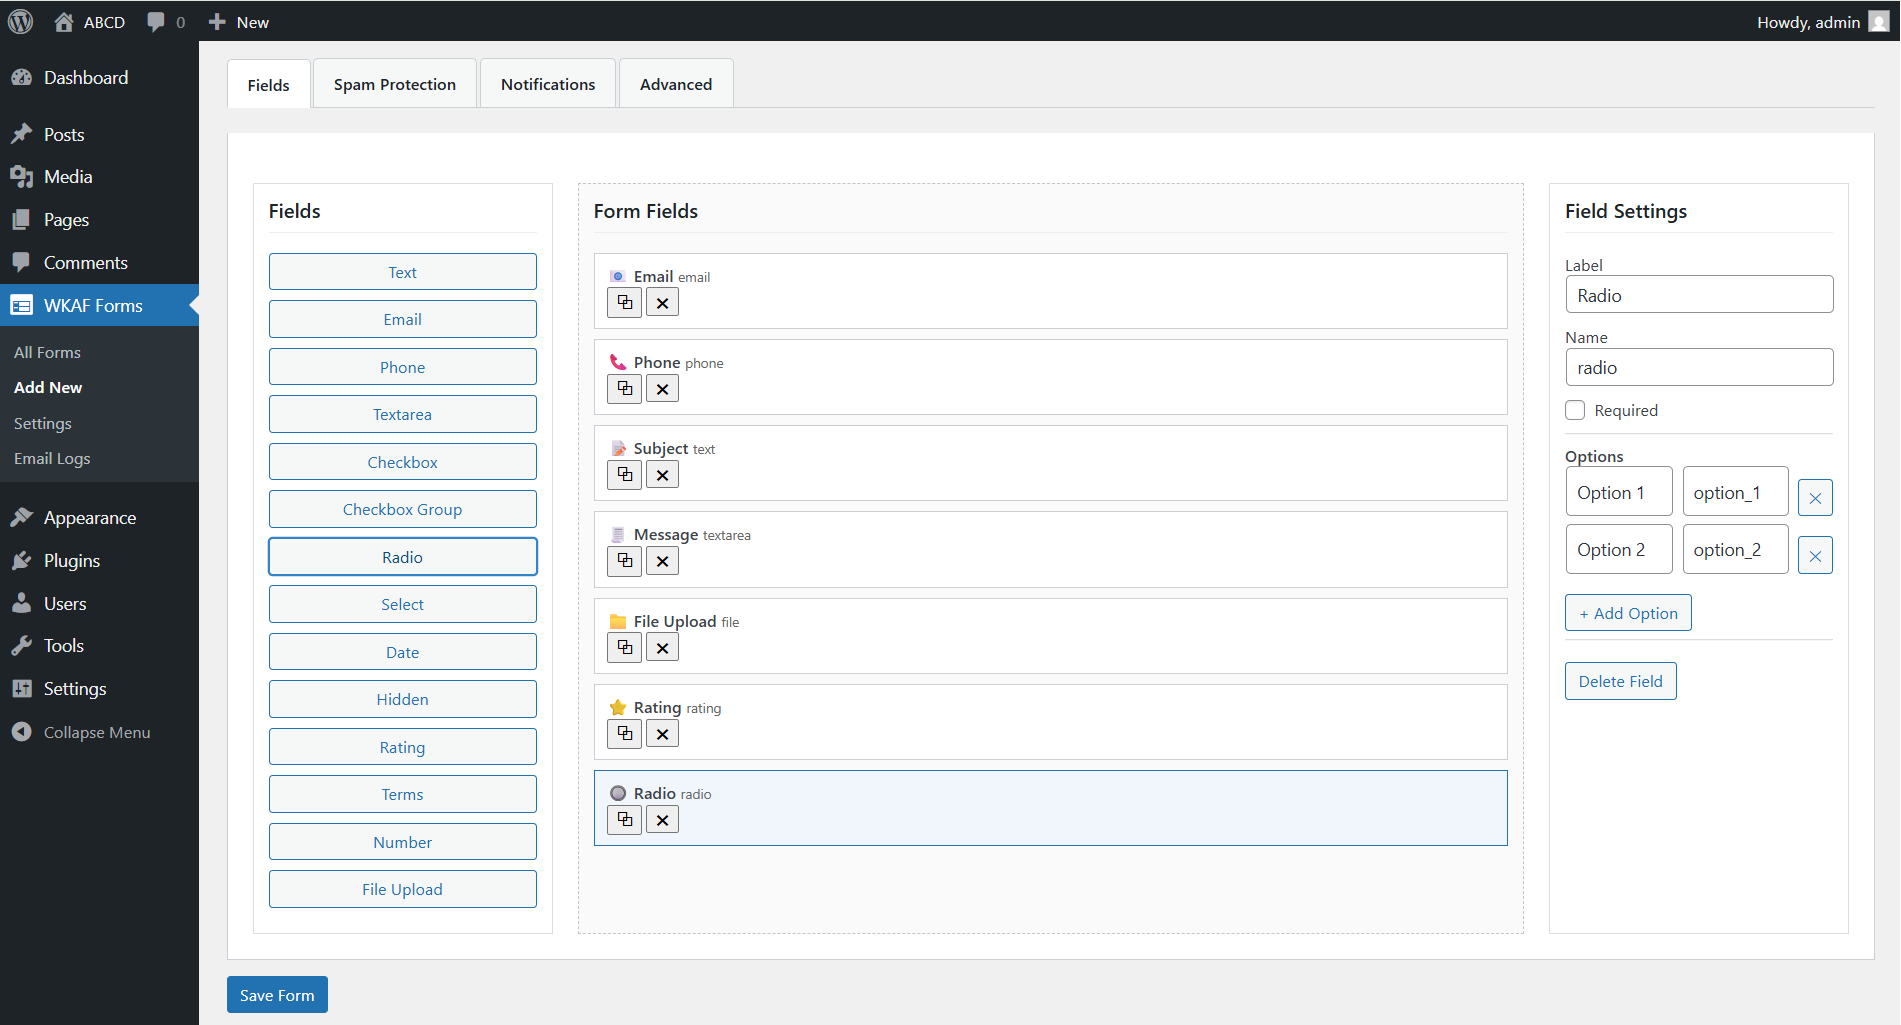Screen dimensions: 1901x1025
Task: Add a Textarea field type
Action: 403,414
